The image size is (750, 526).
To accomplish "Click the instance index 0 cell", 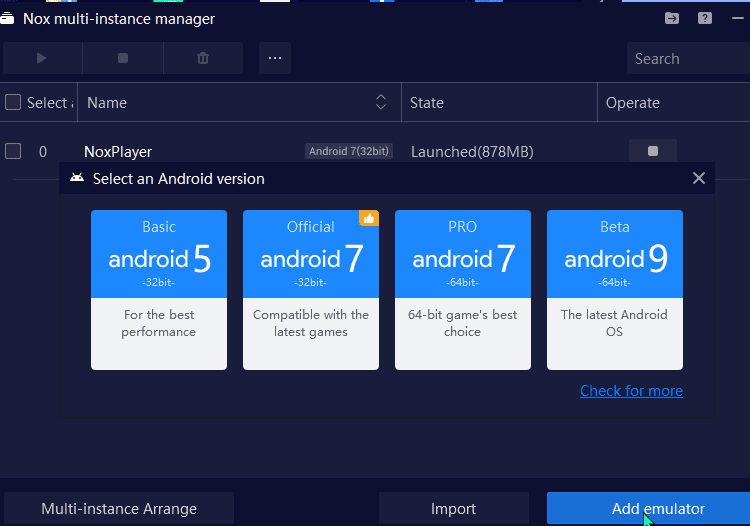I will (x=43, y=152).
